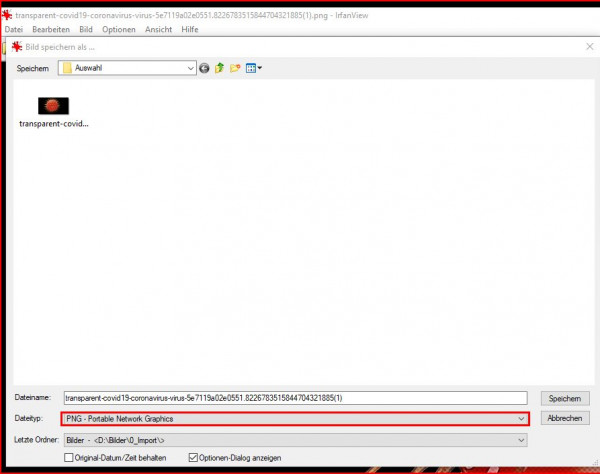Open the Ansicht menu
This screenshot has height=474, width=600.
158,29
